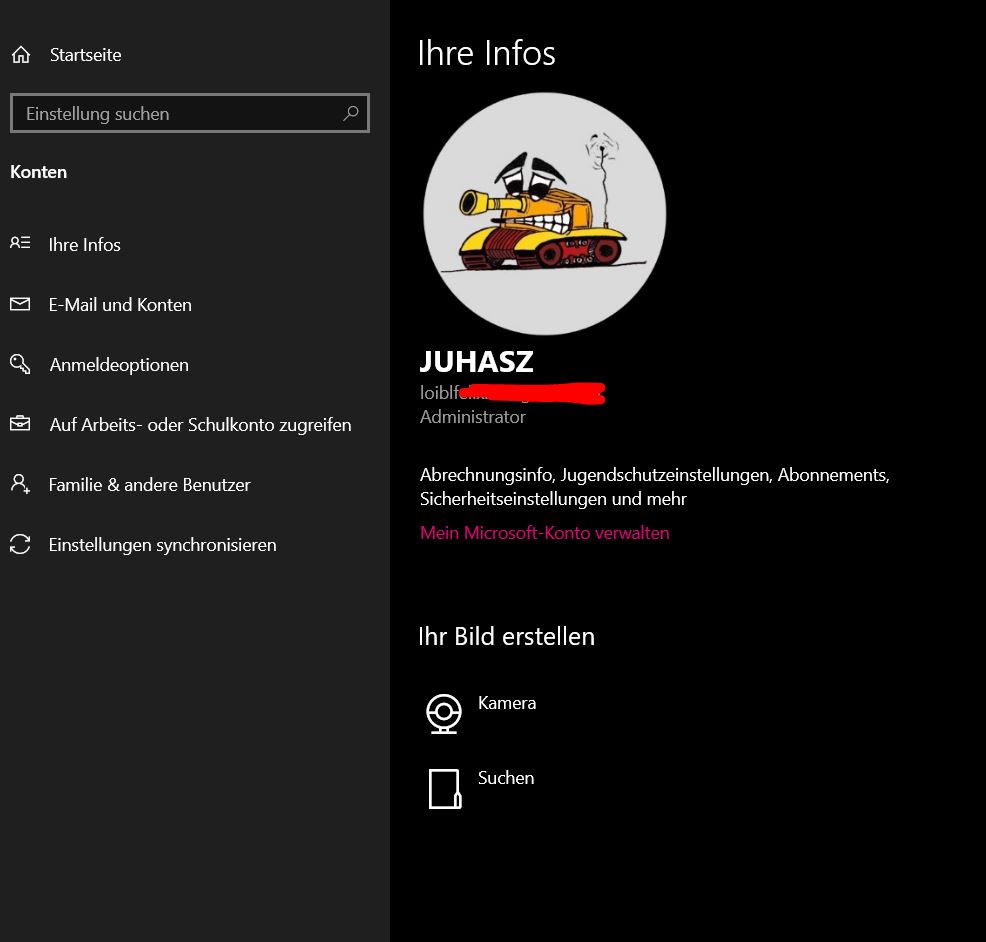This screenshot has width=986, height=942.
Task: Click the Konten section header
Action: coord(38,172)
